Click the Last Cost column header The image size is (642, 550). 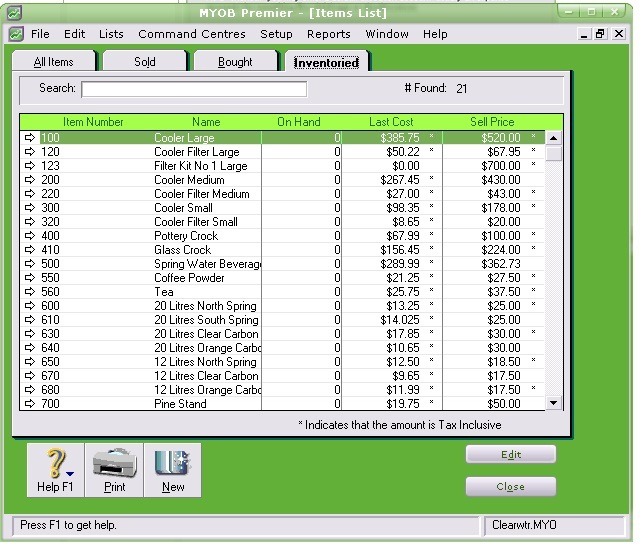[391, 122]
